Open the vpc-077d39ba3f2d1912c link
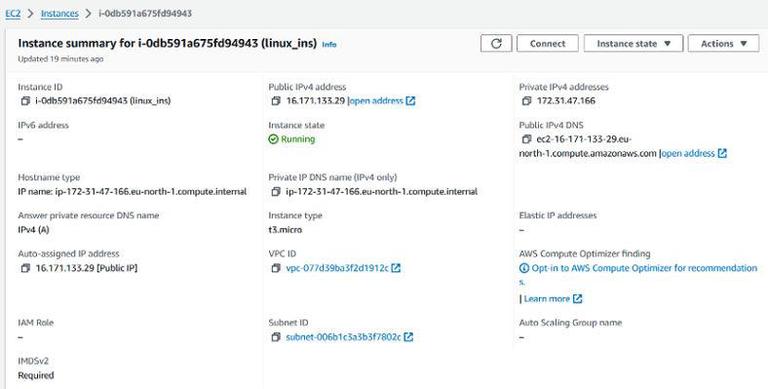 pyautogui.click(x=337, y=268)
